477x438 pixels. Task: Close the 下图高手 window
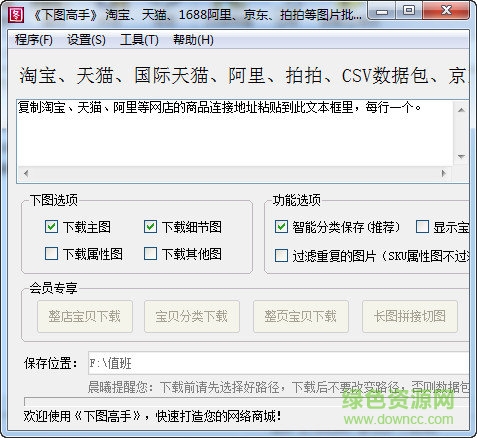click(x=446, y=11)
